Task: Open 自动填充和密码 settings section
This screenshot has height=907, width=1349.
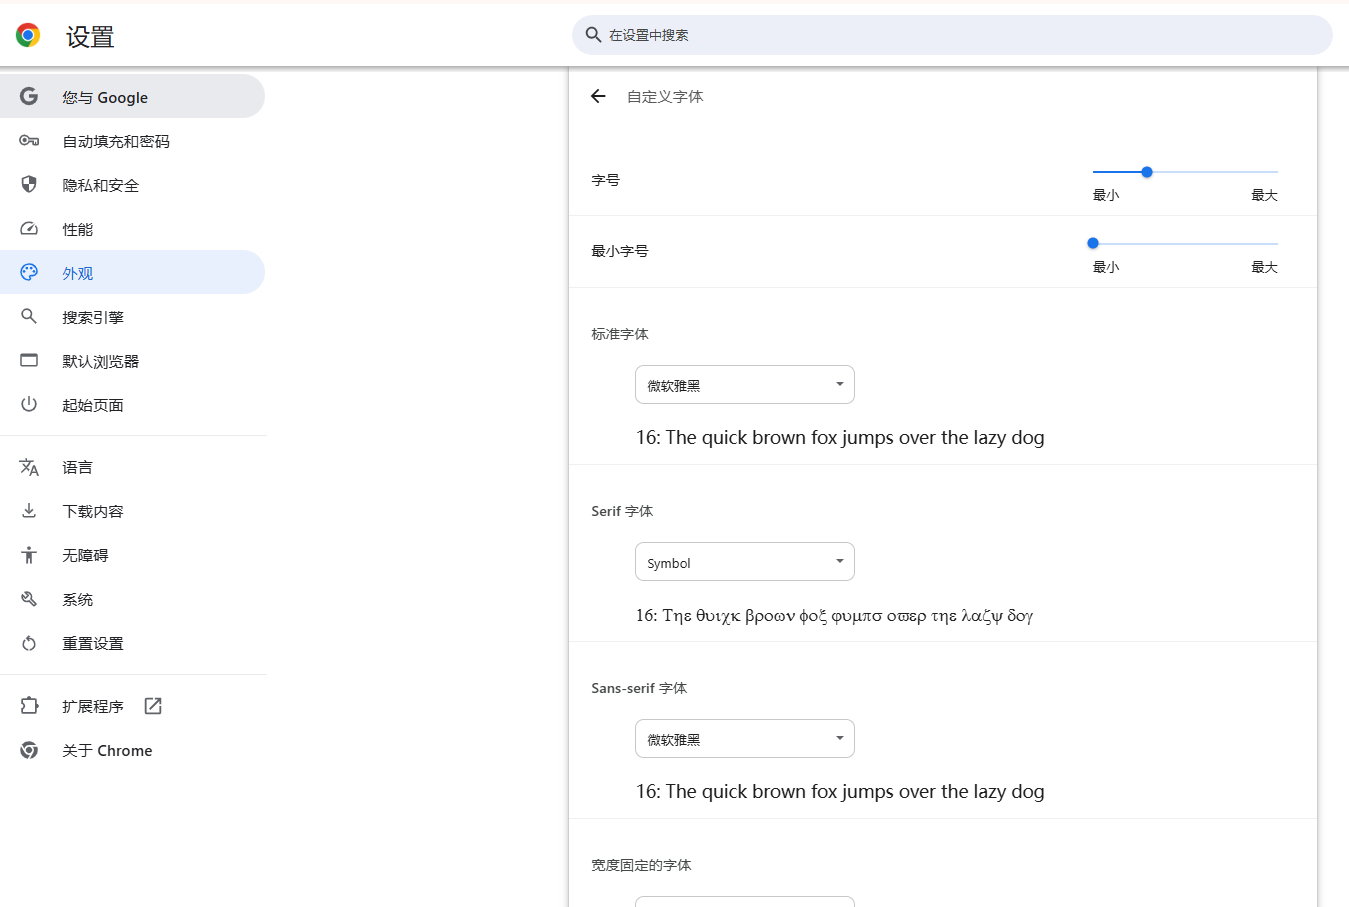Action: [132, 140]
